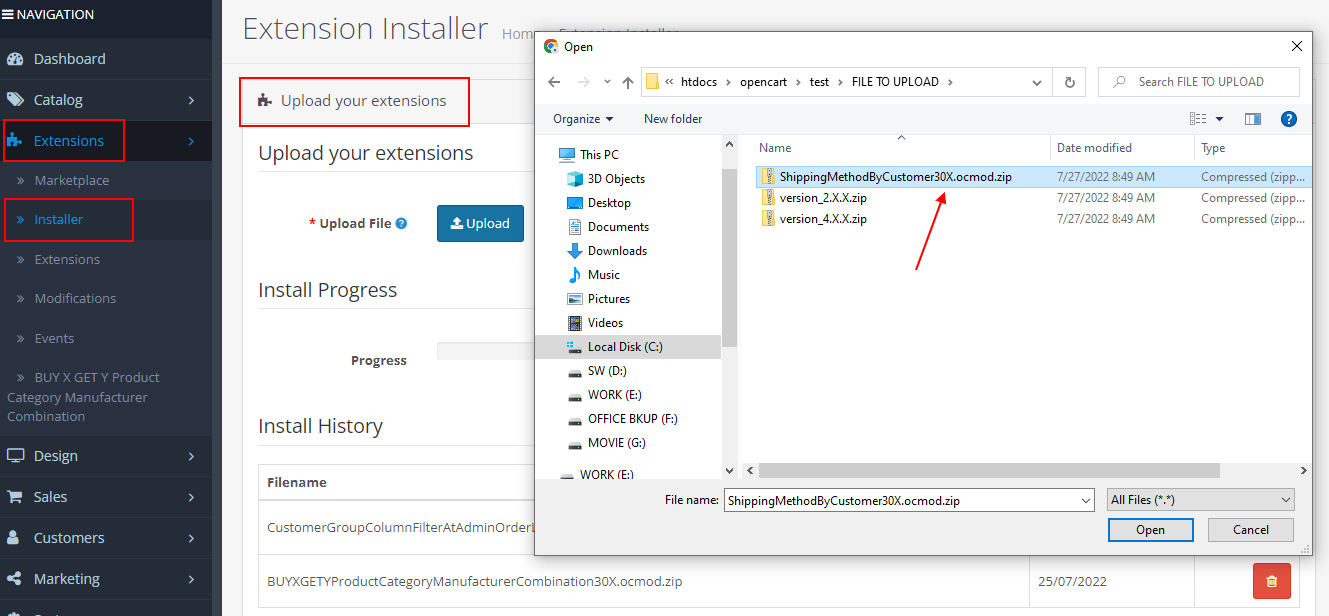Select Marketplace under Extensions menu

tap(72, 181)
